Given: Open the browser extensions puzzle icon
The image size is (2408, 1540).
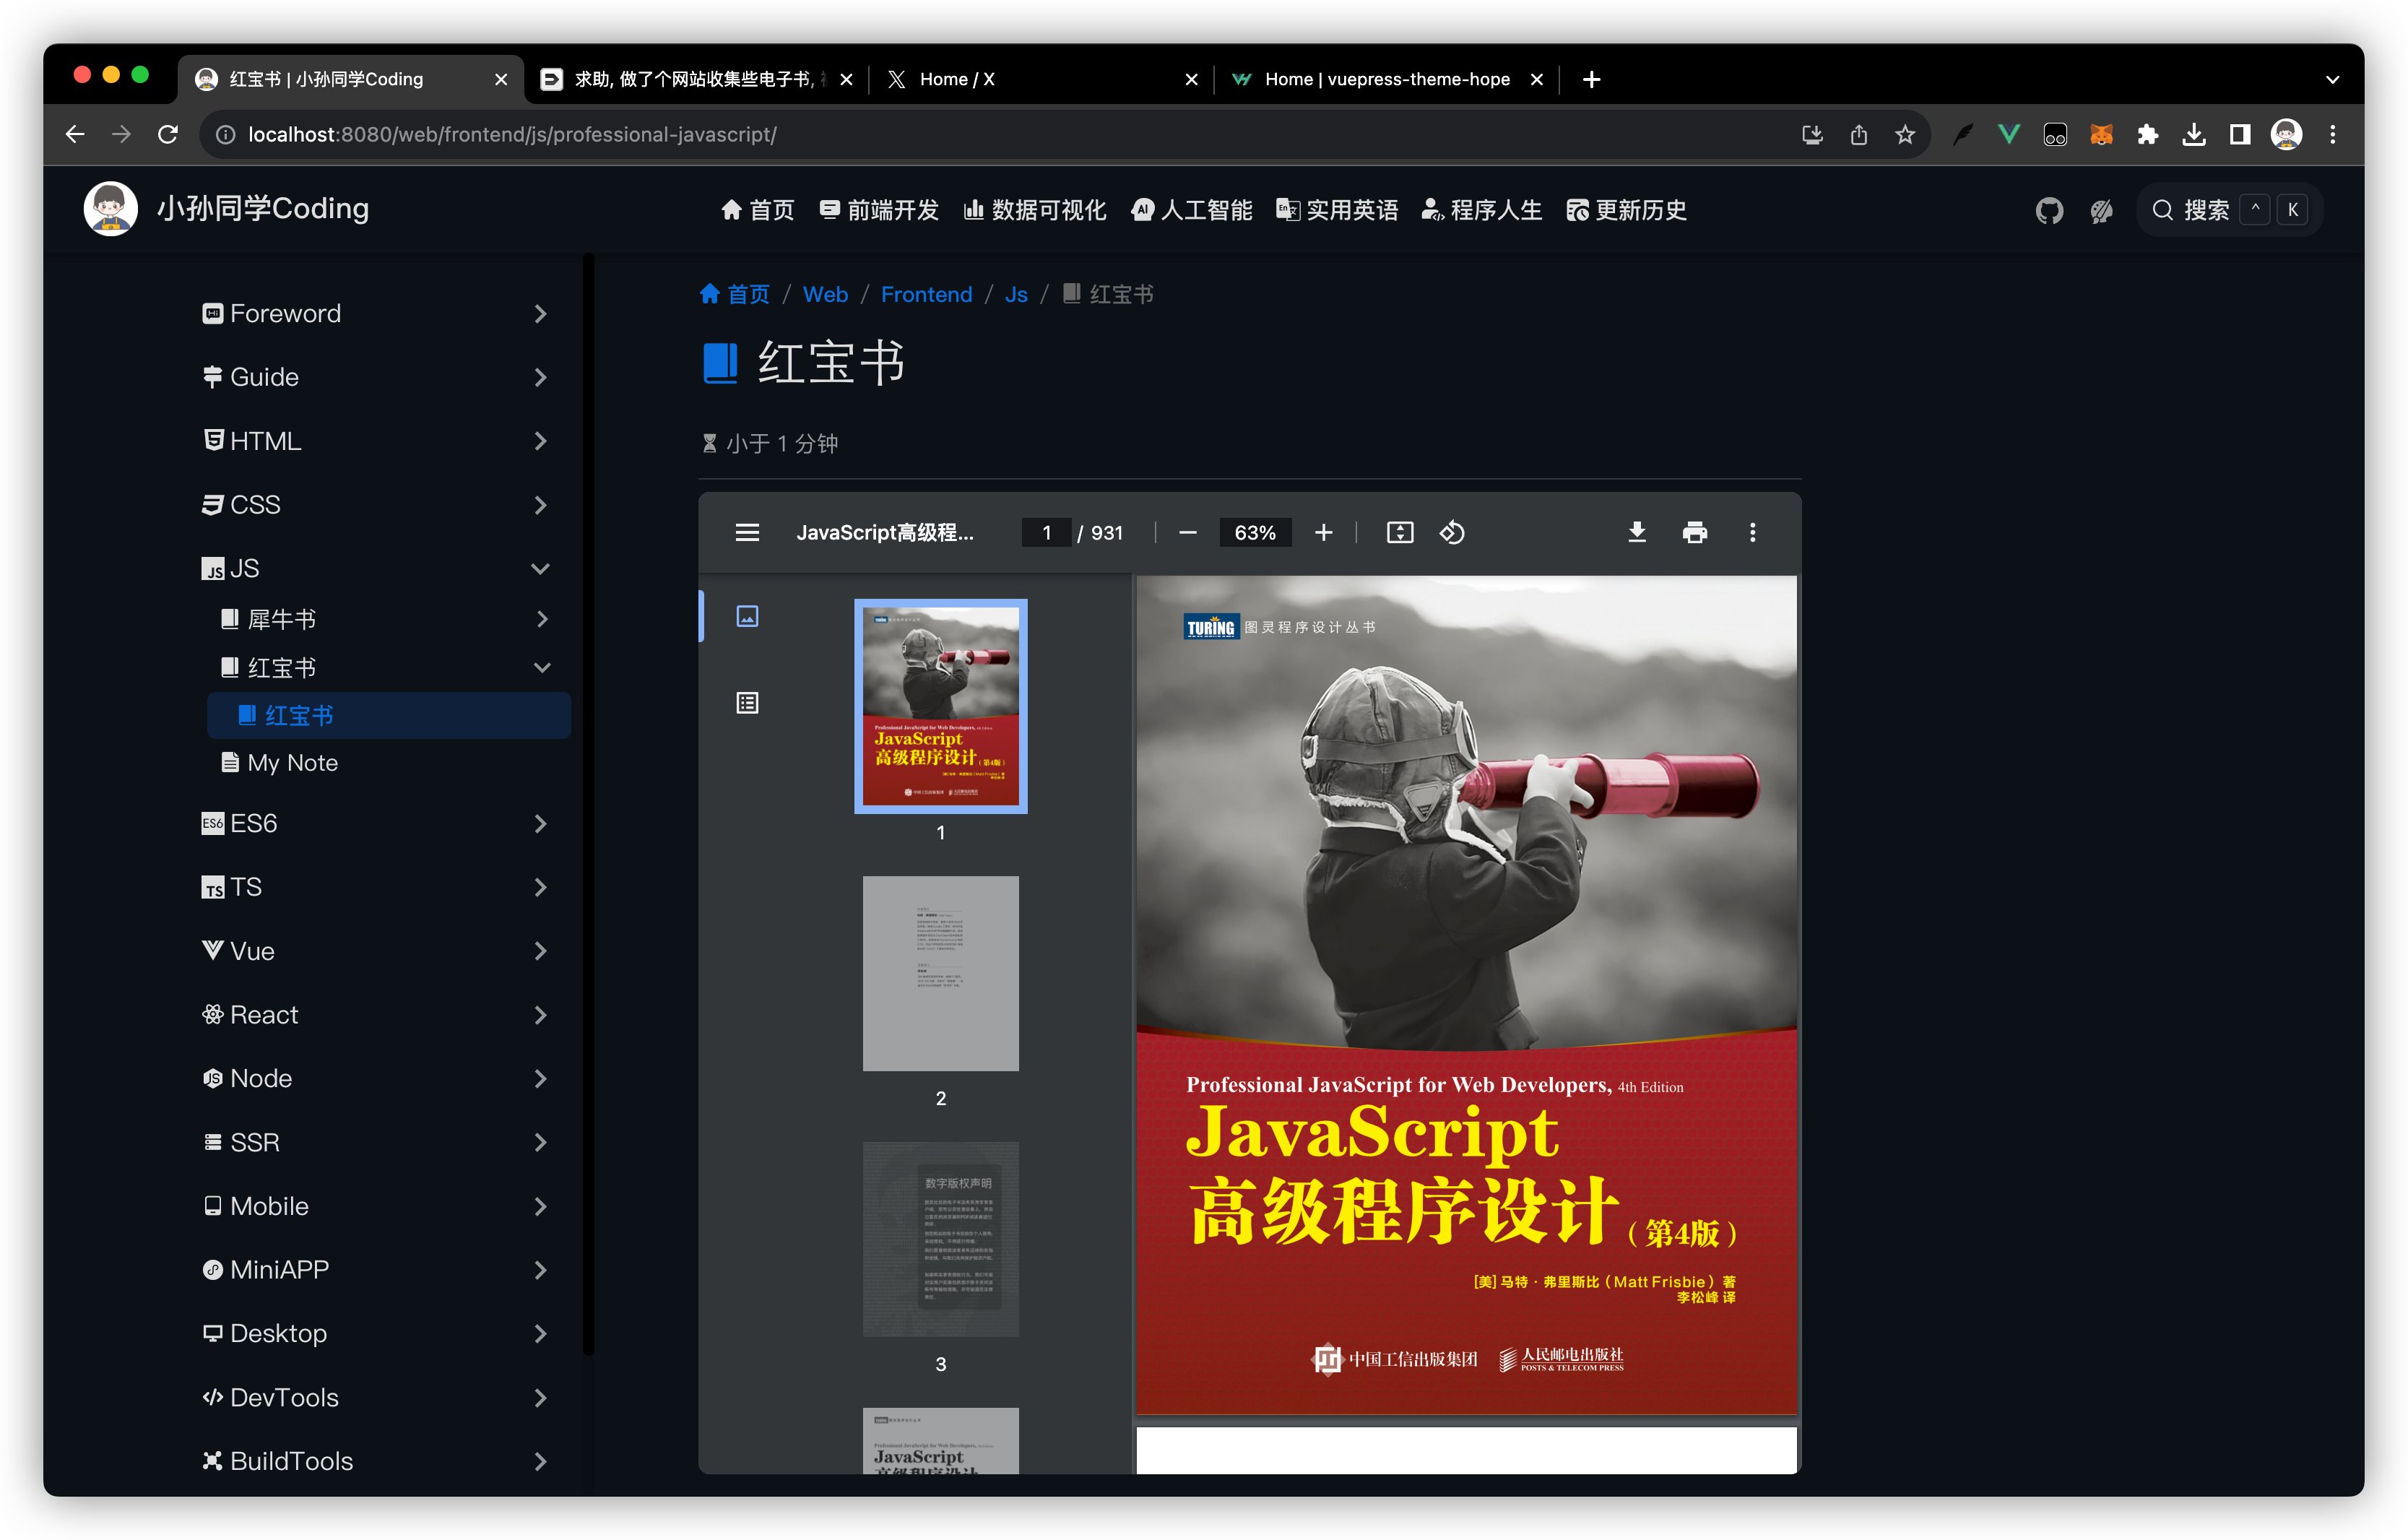Looking at the screenshot, I should click(2147, 134).
